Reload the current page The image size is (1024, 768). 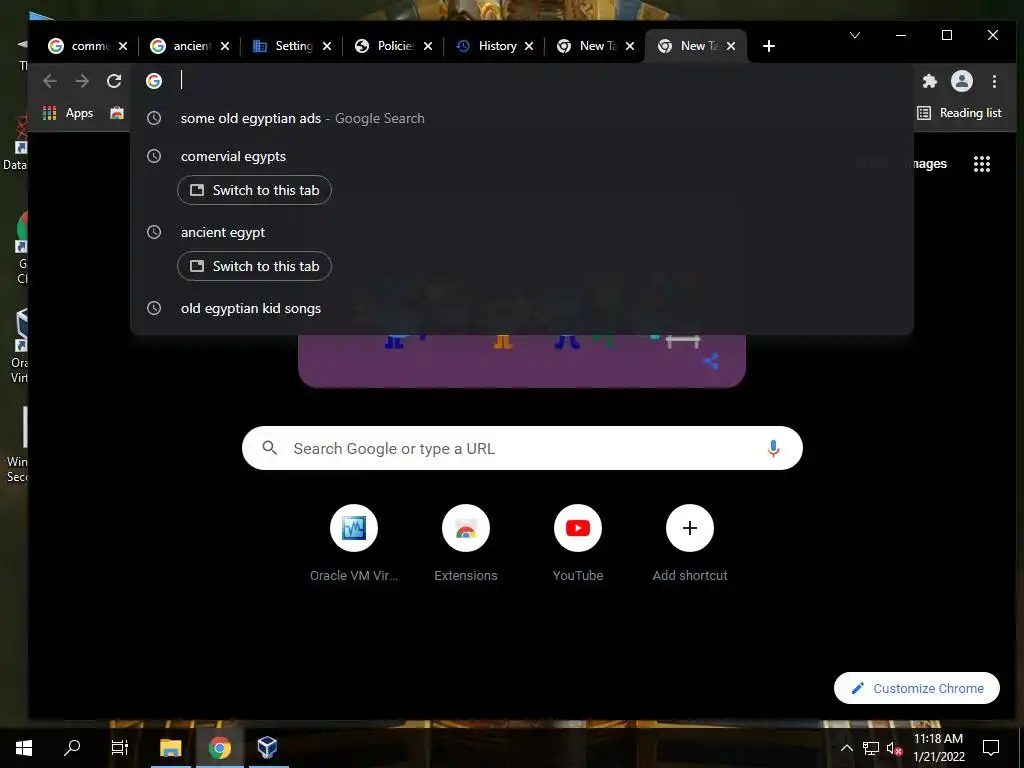tap(114, 81)
